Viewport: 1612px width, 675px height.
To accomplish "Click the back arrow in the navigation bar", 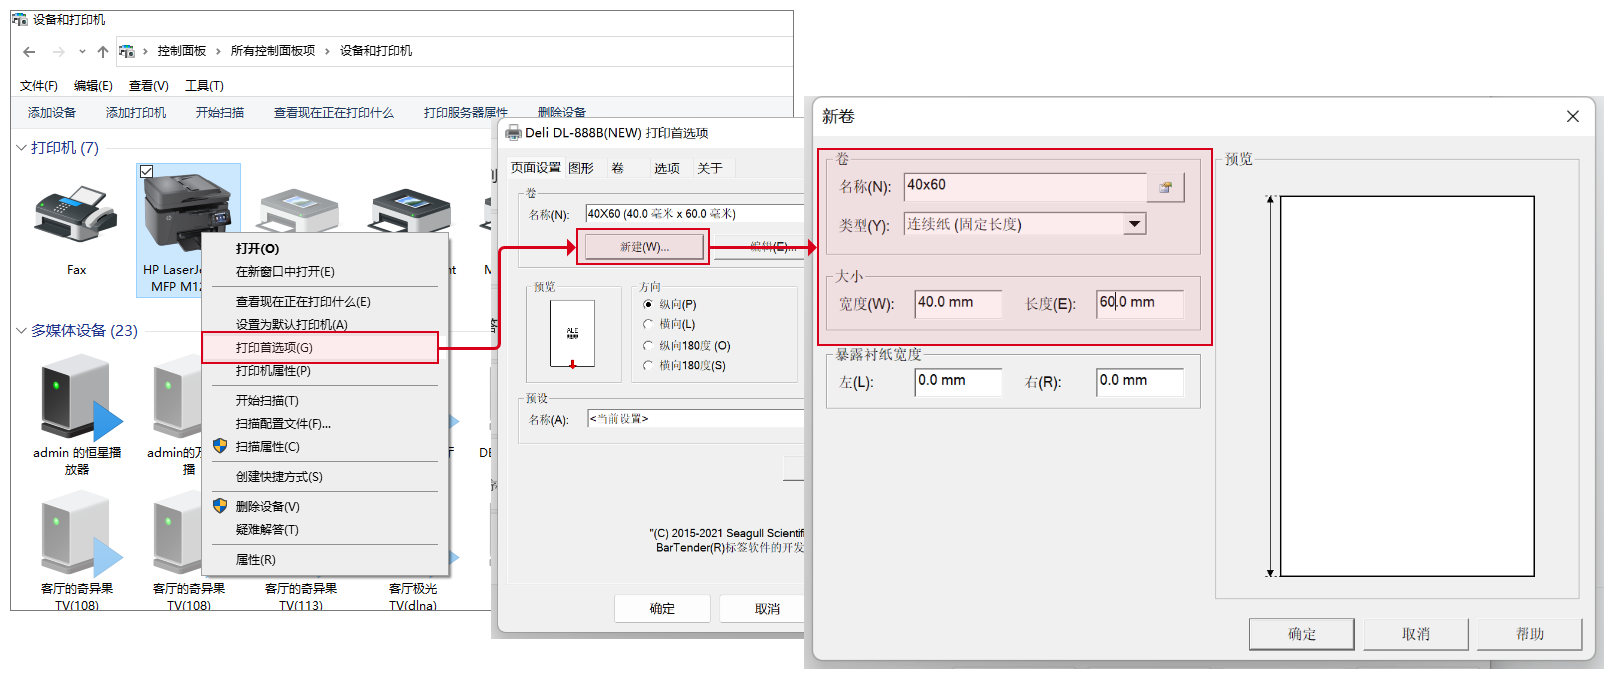I will tap(29, 52).
